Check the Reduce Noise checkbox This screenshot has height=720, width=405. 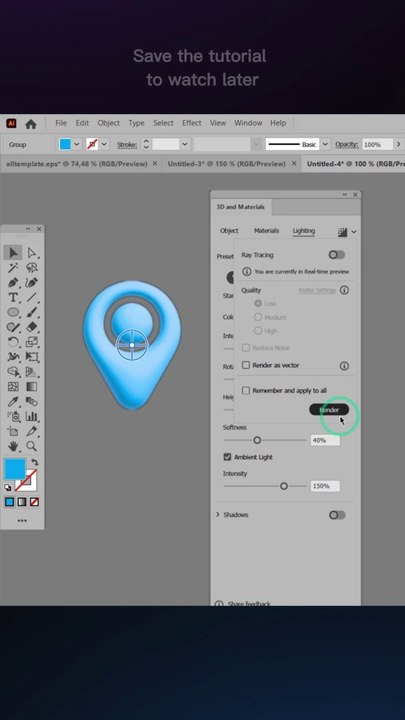(x=246, y=348)
